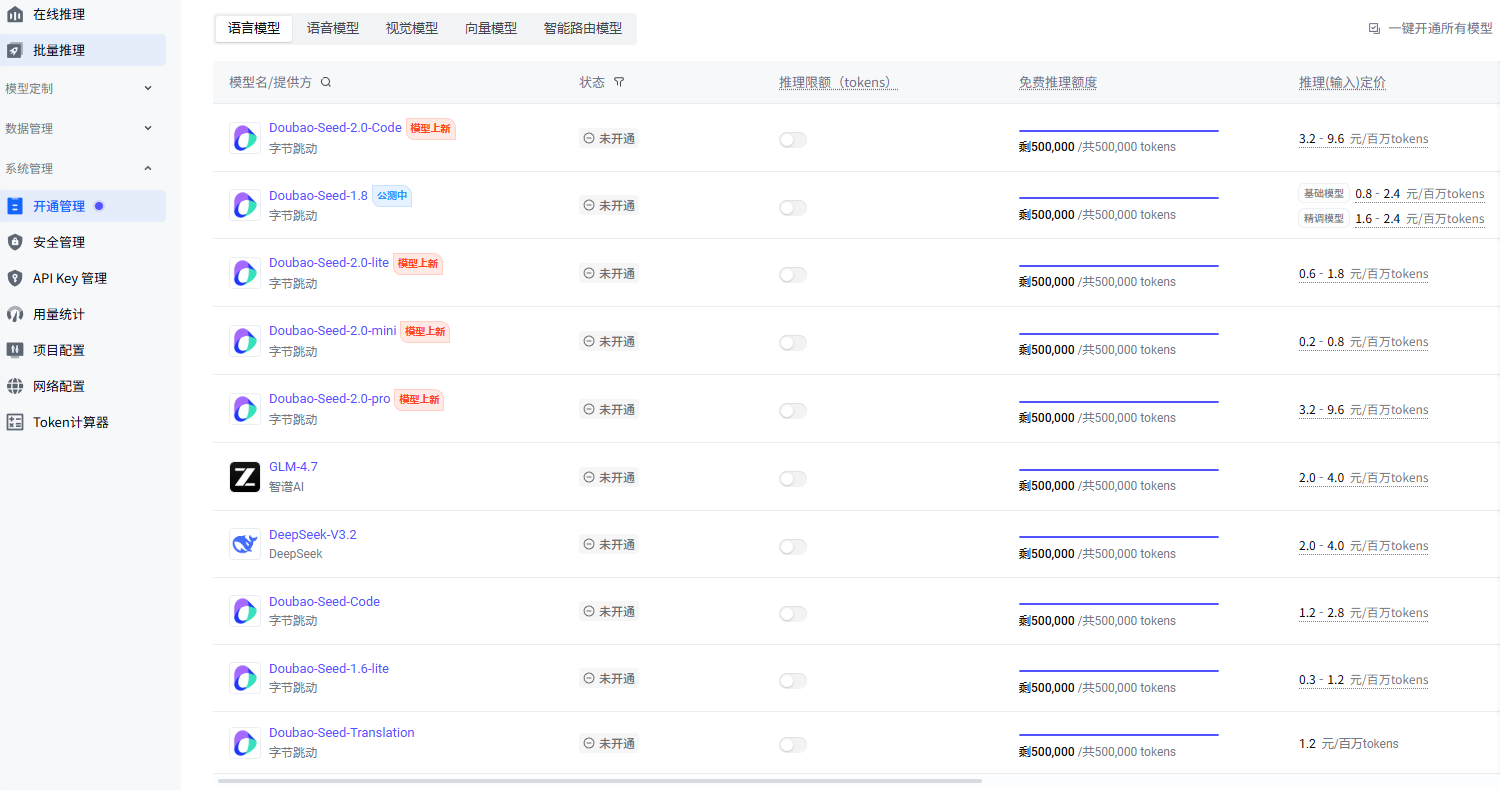Click the Doubao-Seed-1.6-lite model logo
The height and width of the screenshot is (790, 1500).
[245, 678]
